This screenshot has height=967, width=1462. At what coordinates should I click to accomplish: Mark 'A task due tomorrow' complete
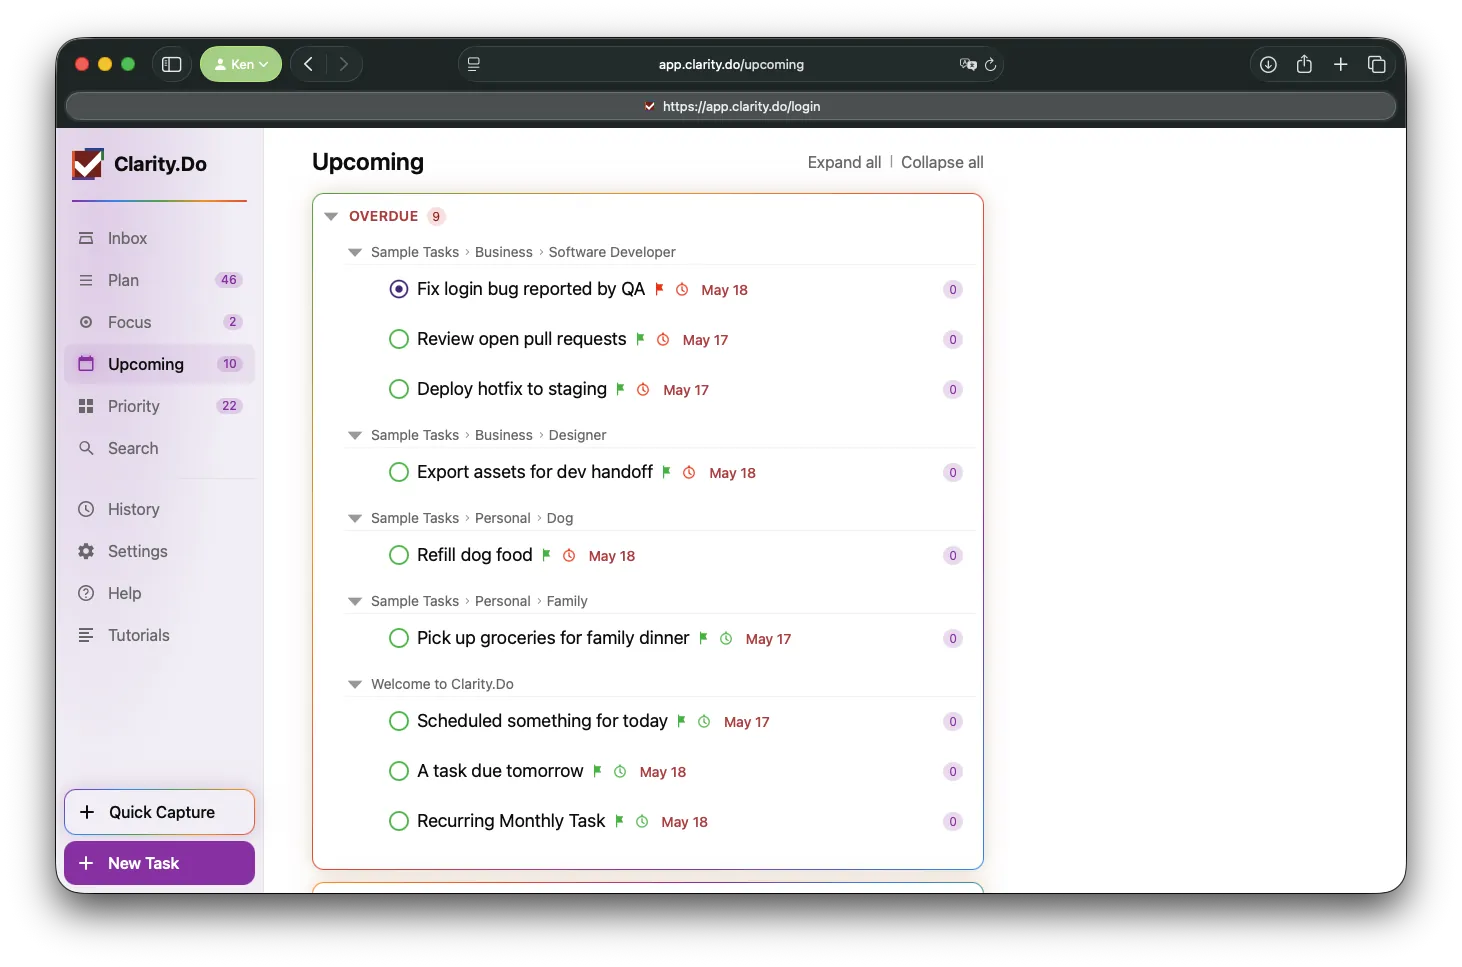[399, 771]
